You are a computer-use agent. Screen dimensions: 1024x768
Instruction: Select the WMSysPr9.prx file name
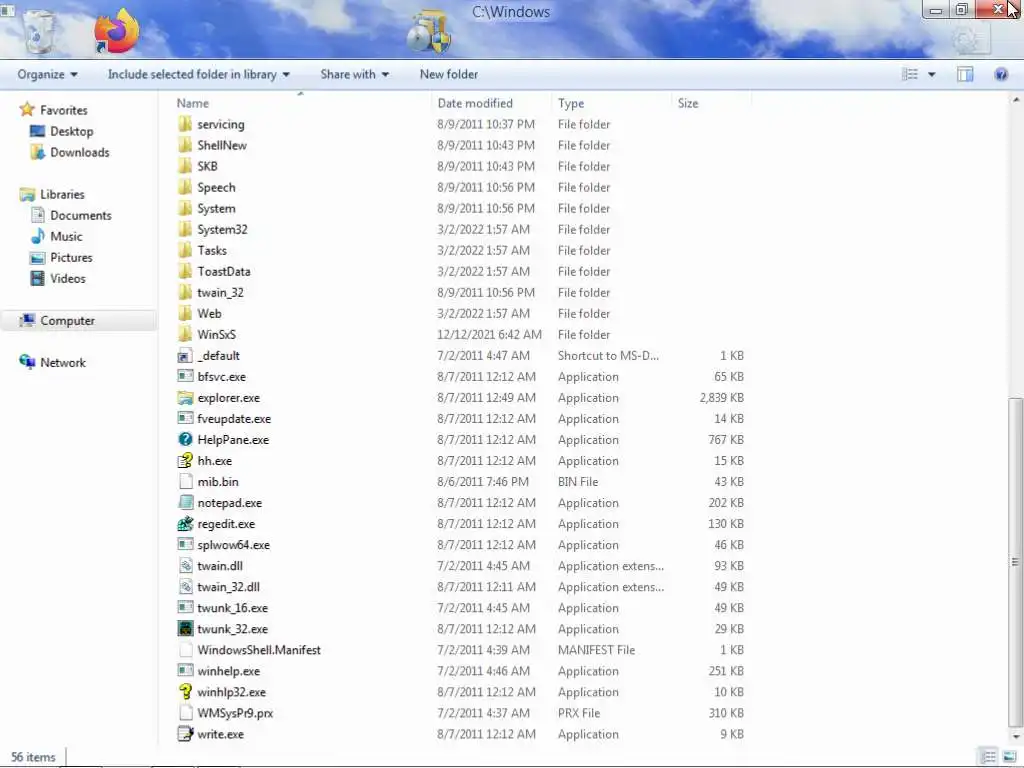click(x=235, y=713)
